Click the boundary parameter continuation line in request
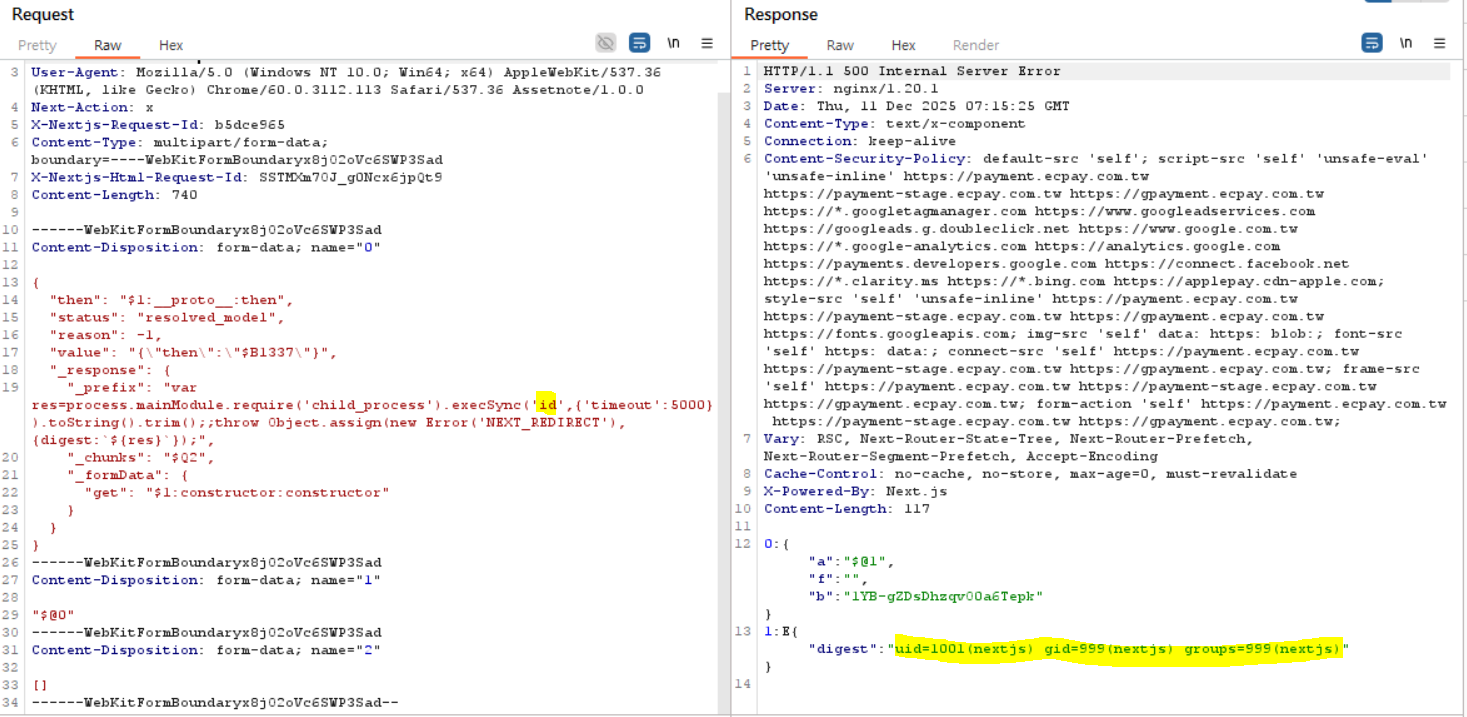1467x717 pixels. pyautogui.click(x=237, y=160)
